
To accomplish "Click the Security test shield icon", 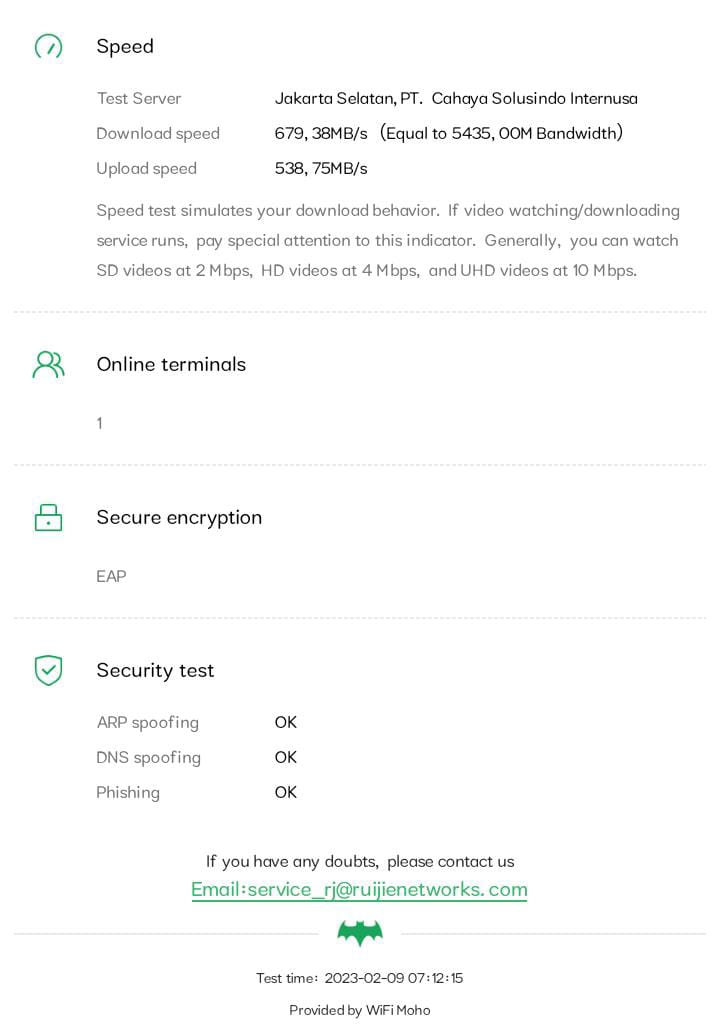I will point(48,670).
